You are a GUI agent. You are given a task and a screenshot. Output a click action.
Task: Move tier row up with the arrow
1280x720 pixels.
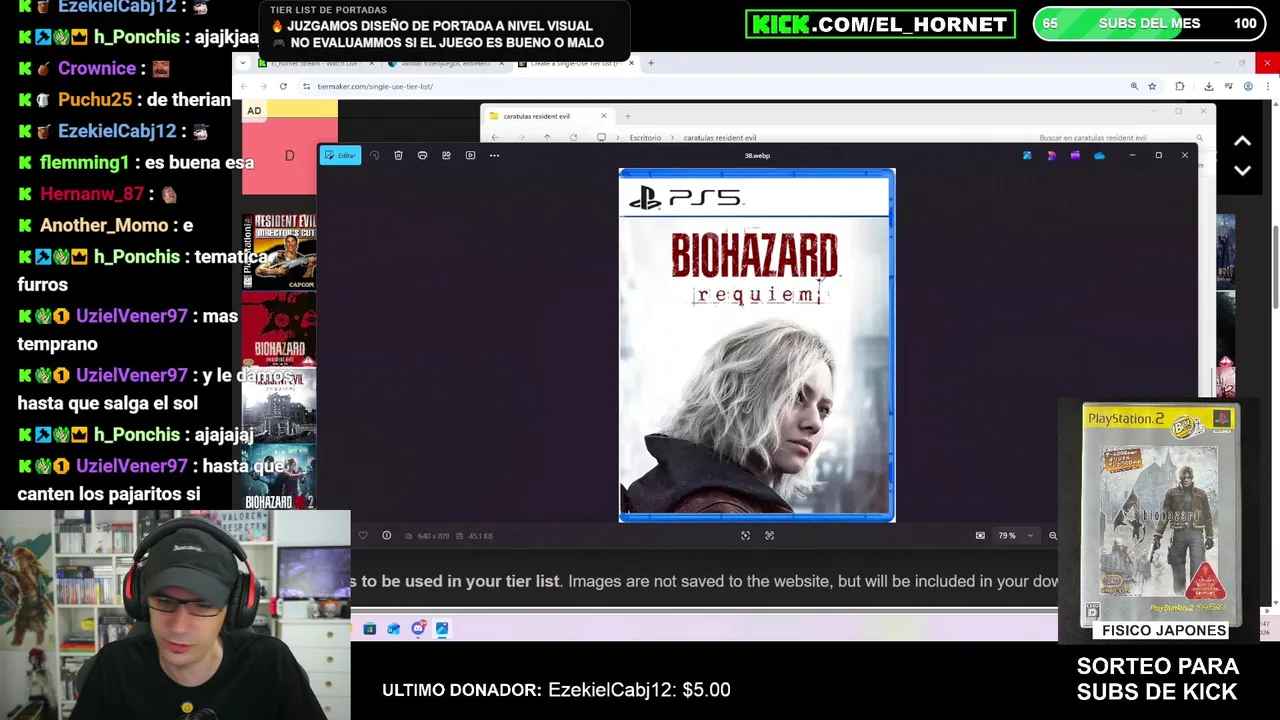1242,141
